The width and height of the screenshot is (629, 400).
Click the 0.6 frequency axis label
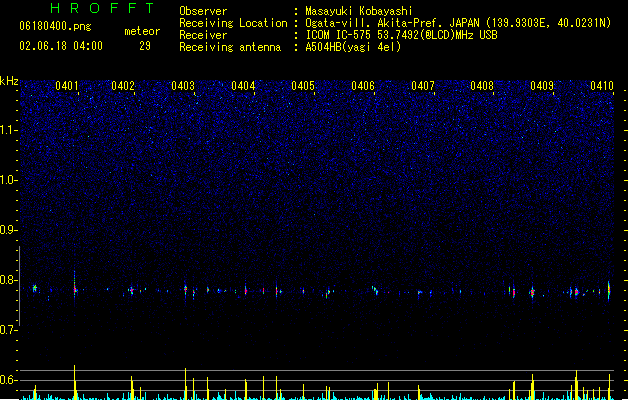point(8,380)
